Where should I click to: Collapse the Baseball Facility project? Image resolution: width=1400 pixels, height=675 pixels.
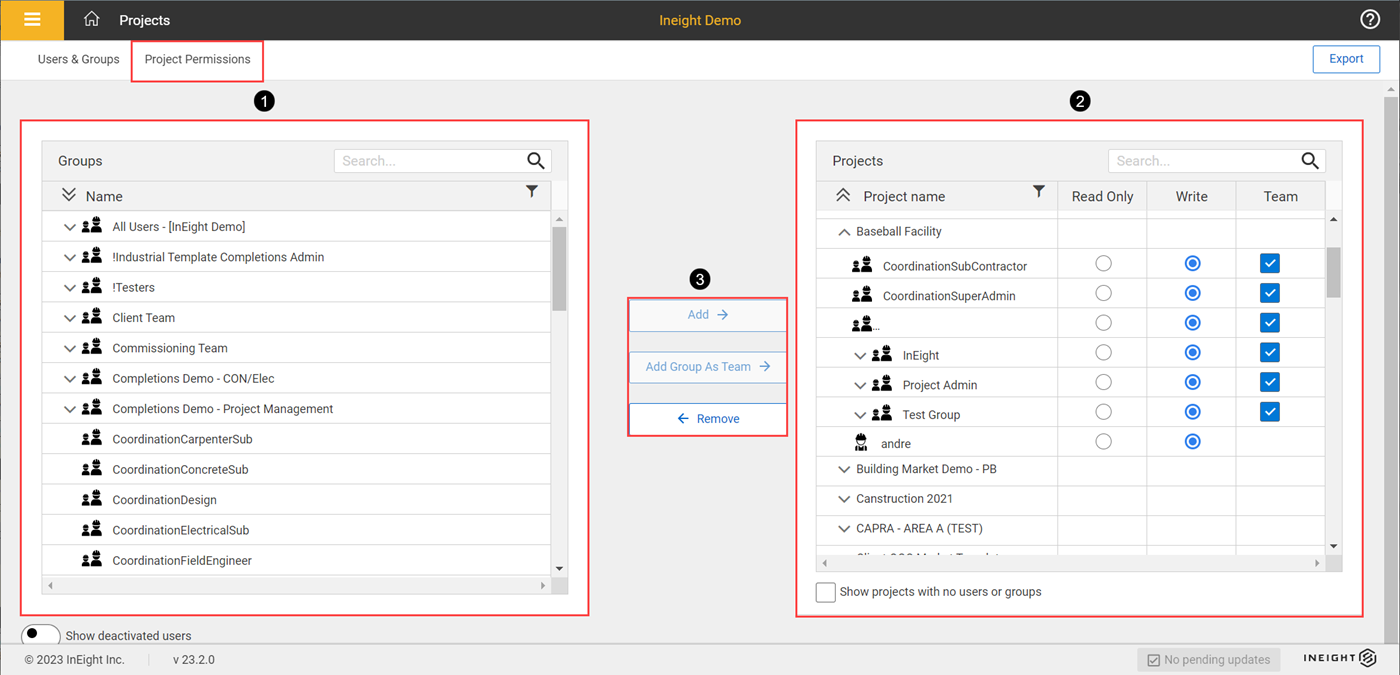(x=844, y=232)
